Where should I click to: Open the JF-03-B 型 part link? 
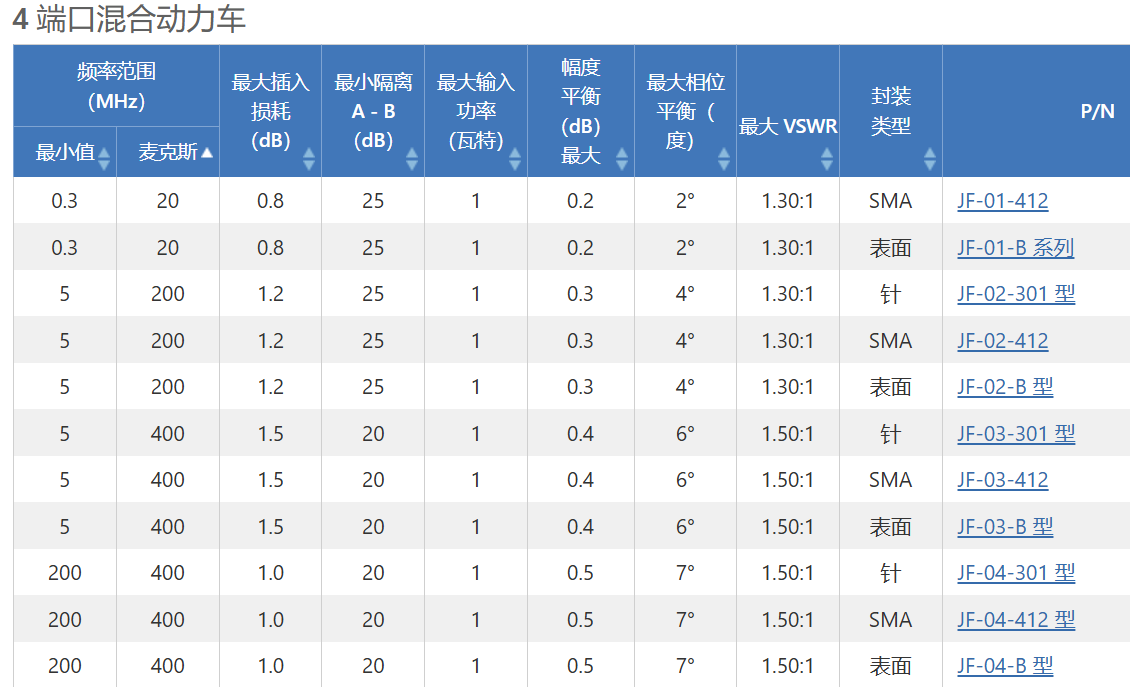click(1005, 527)
